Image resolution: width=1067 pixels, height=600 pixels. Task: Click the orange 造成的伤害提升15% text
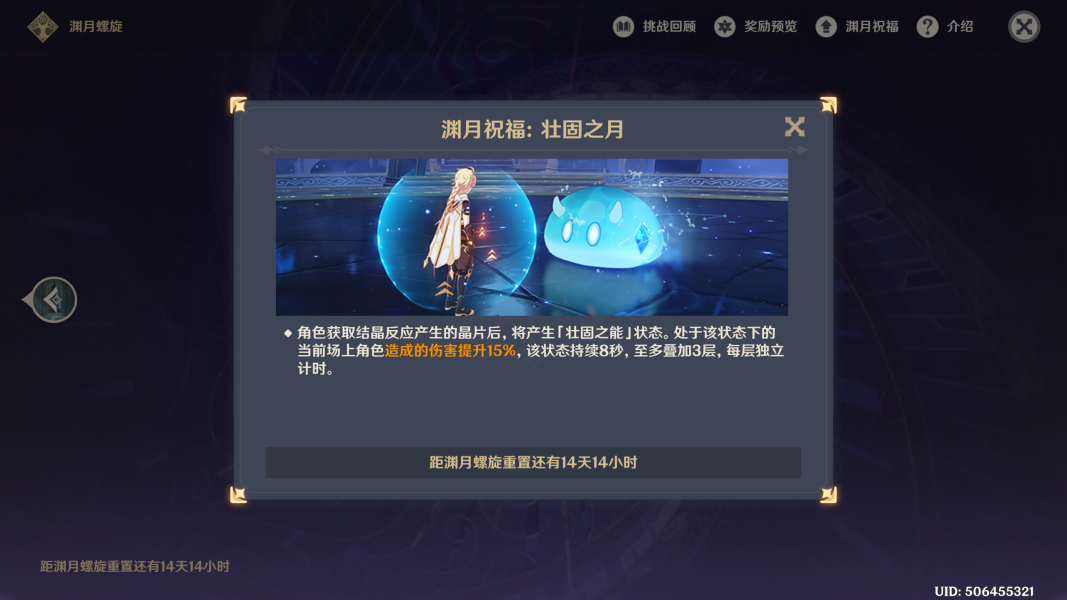(450, 351)
